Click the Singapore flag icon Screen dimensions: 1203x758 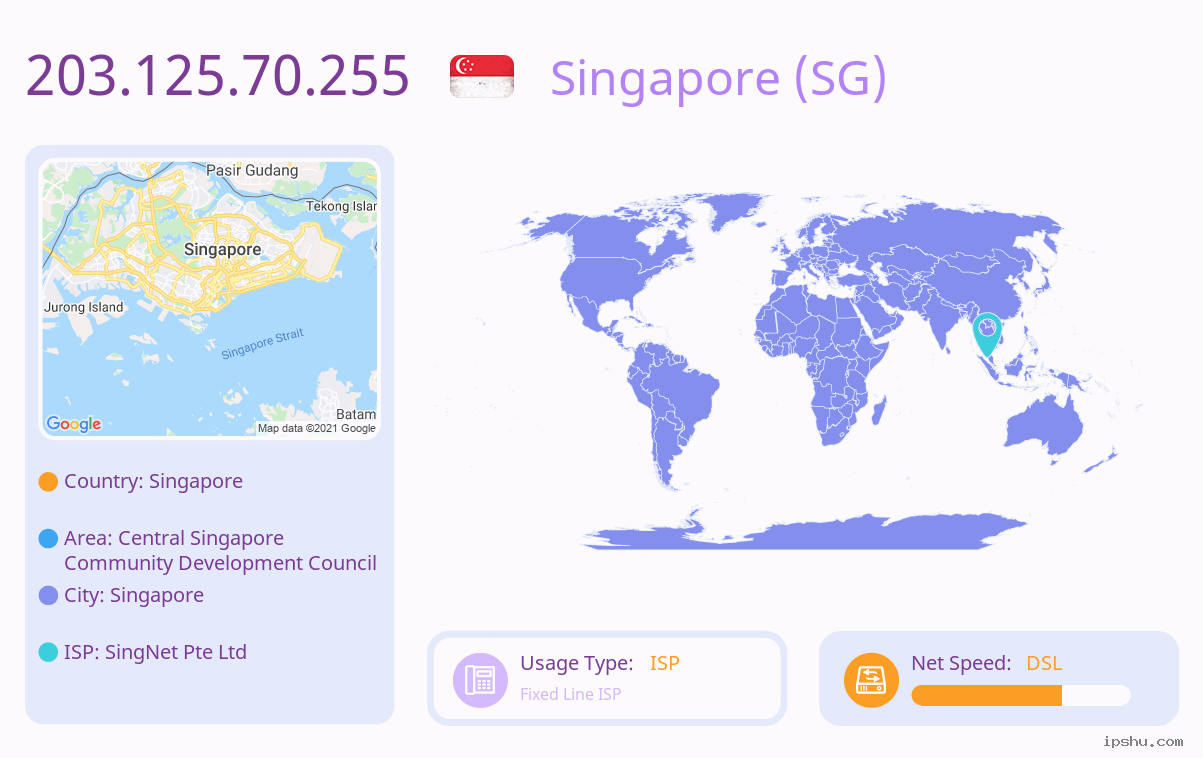[482, 76]
